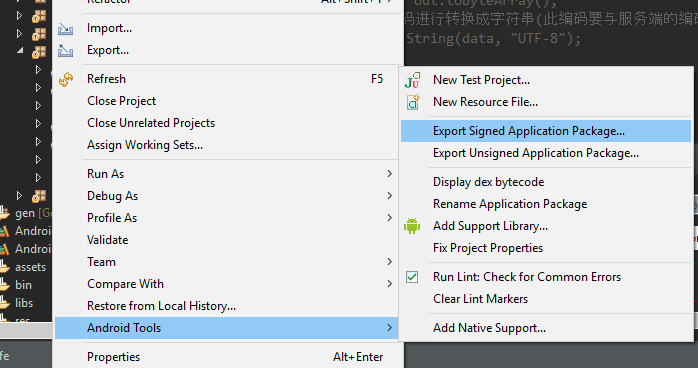
Task: Click the assets folder icon
Action: pyautogui.click(x=4, y=267)
